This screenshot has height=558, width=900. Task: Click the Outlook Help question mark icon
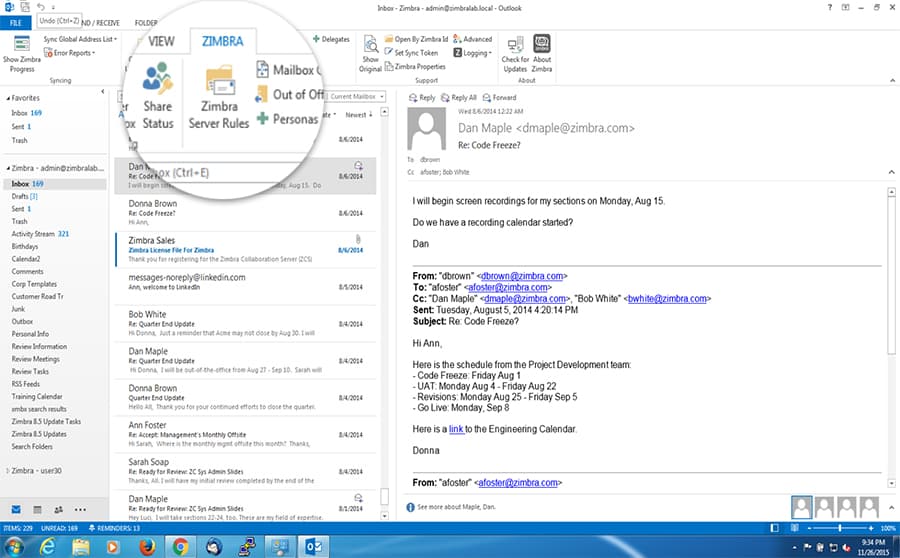829,7
